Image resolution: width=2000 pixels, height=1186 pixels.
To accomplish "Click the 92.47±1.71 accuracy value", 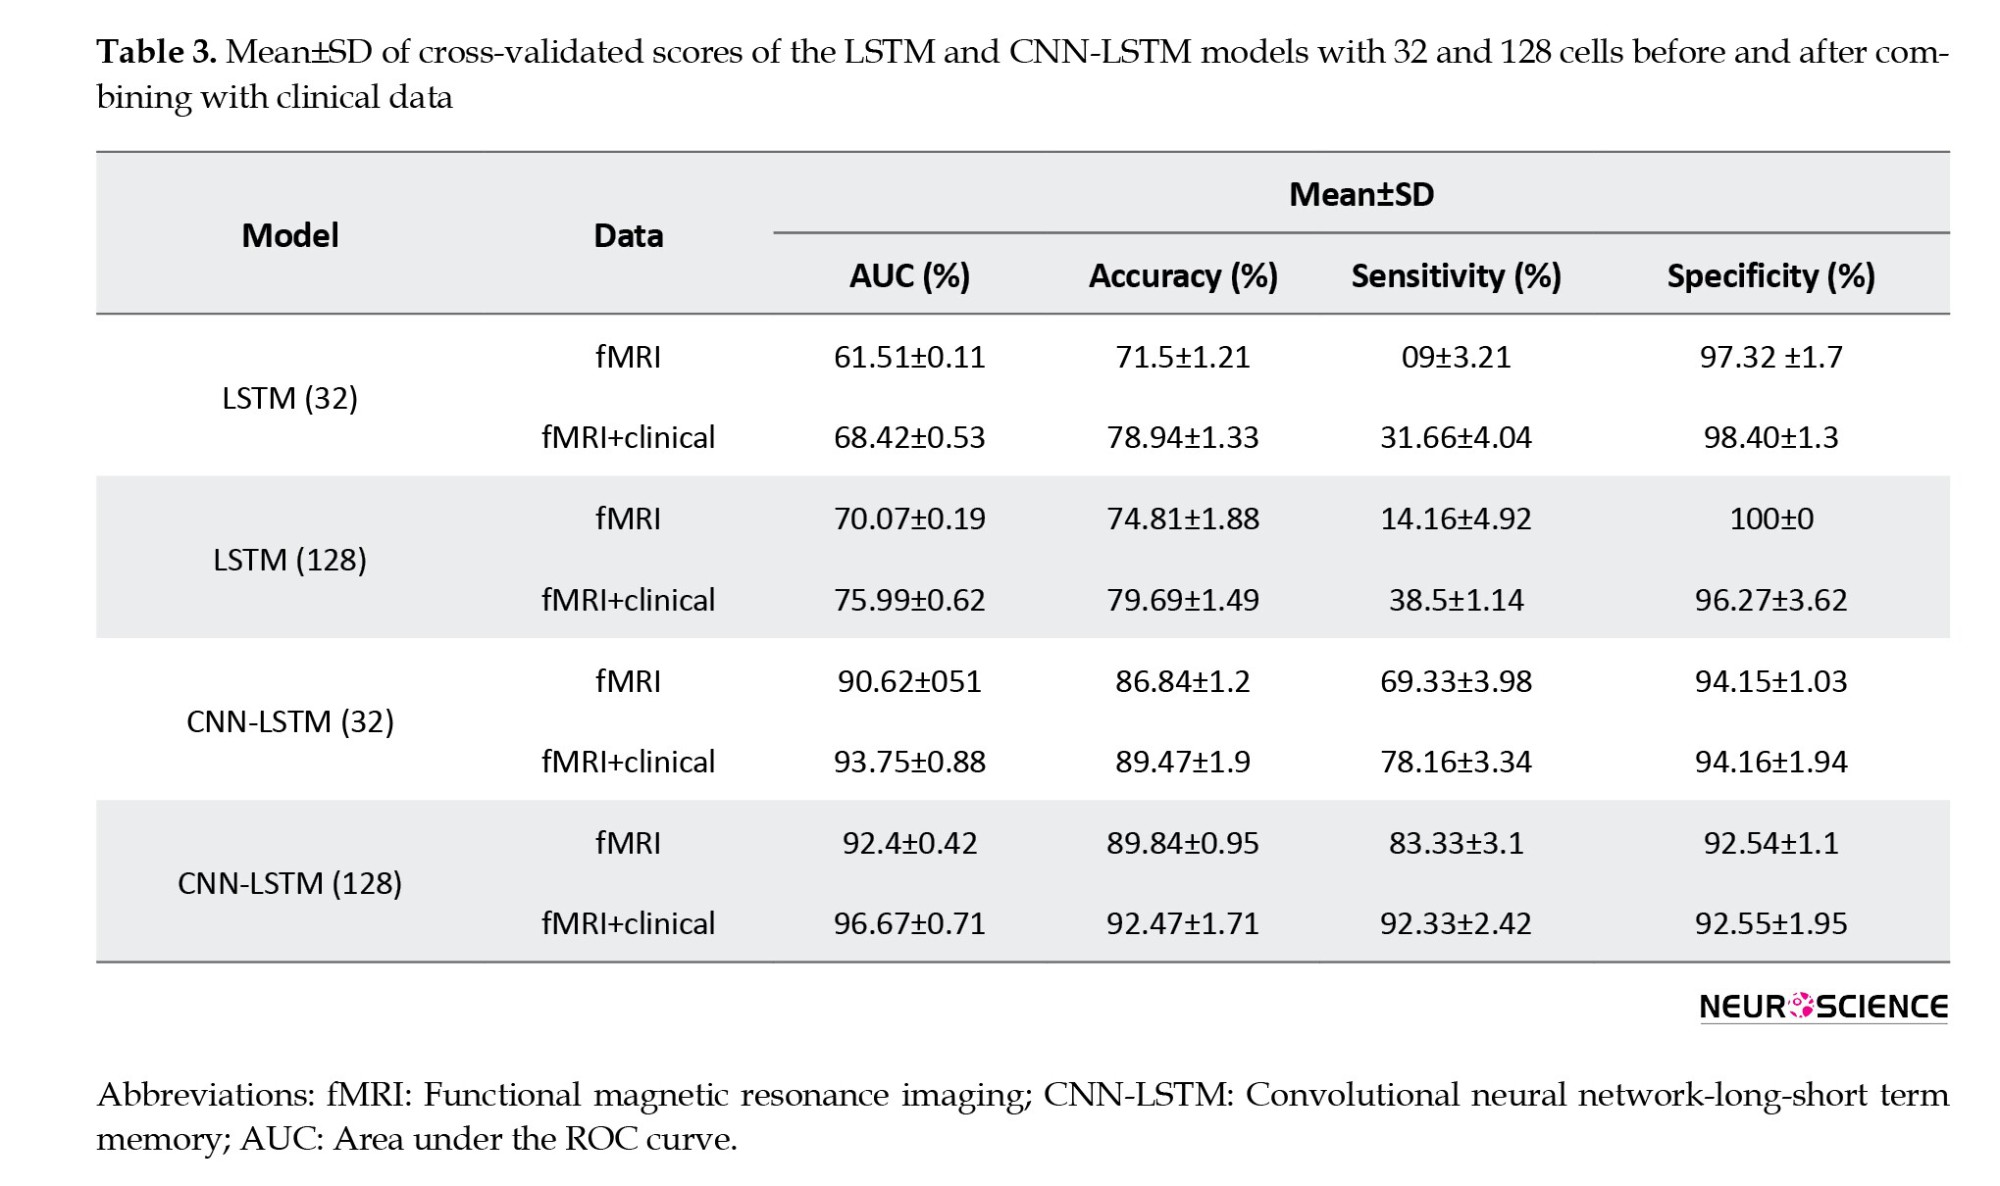I will (x=1183, y=923).
